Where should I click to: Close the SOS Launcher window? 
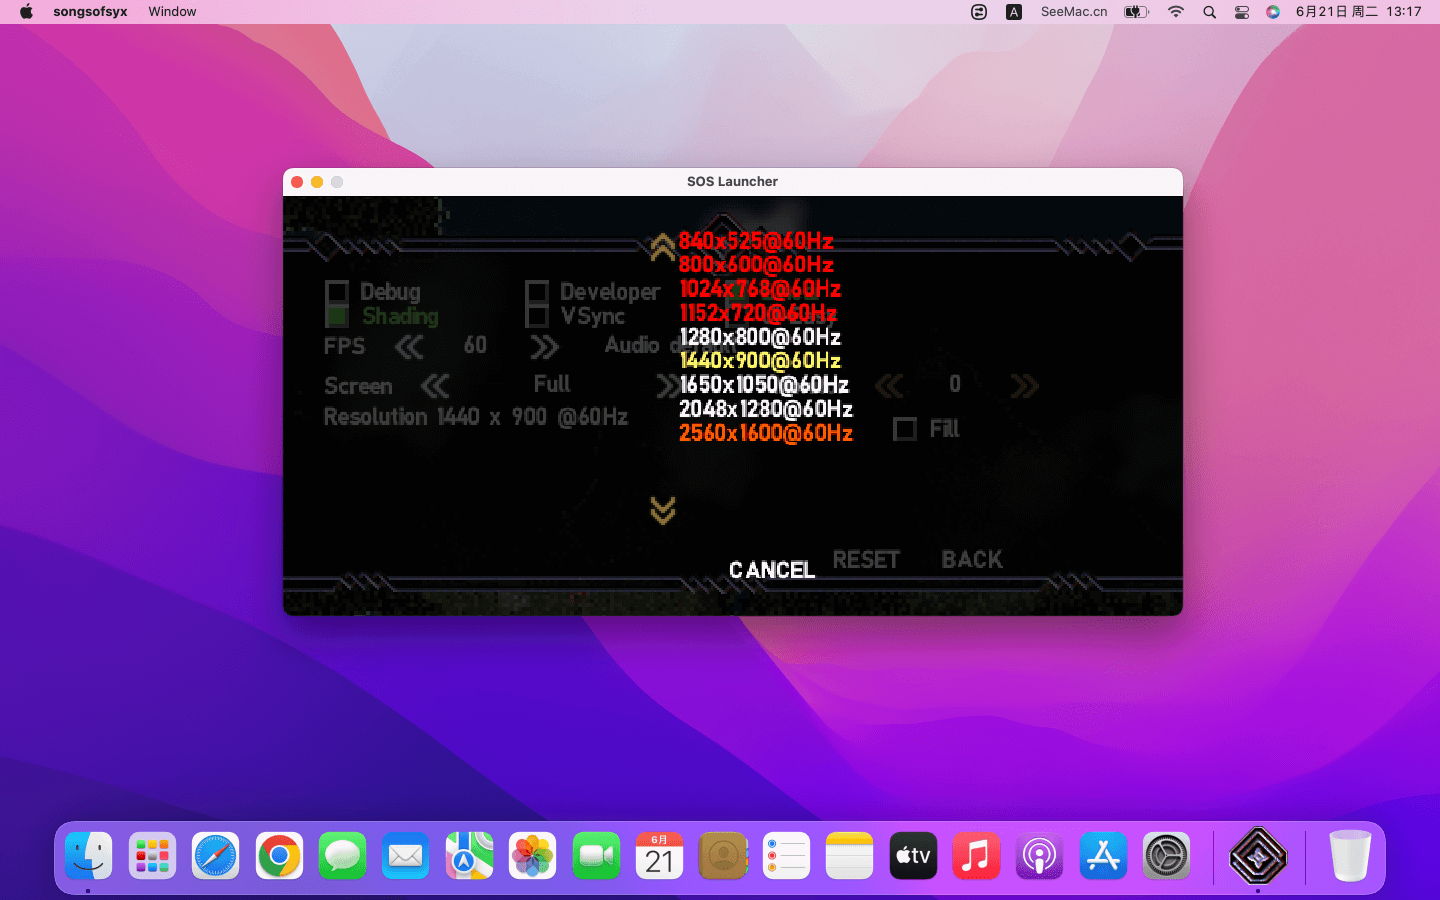coord(297,182)
